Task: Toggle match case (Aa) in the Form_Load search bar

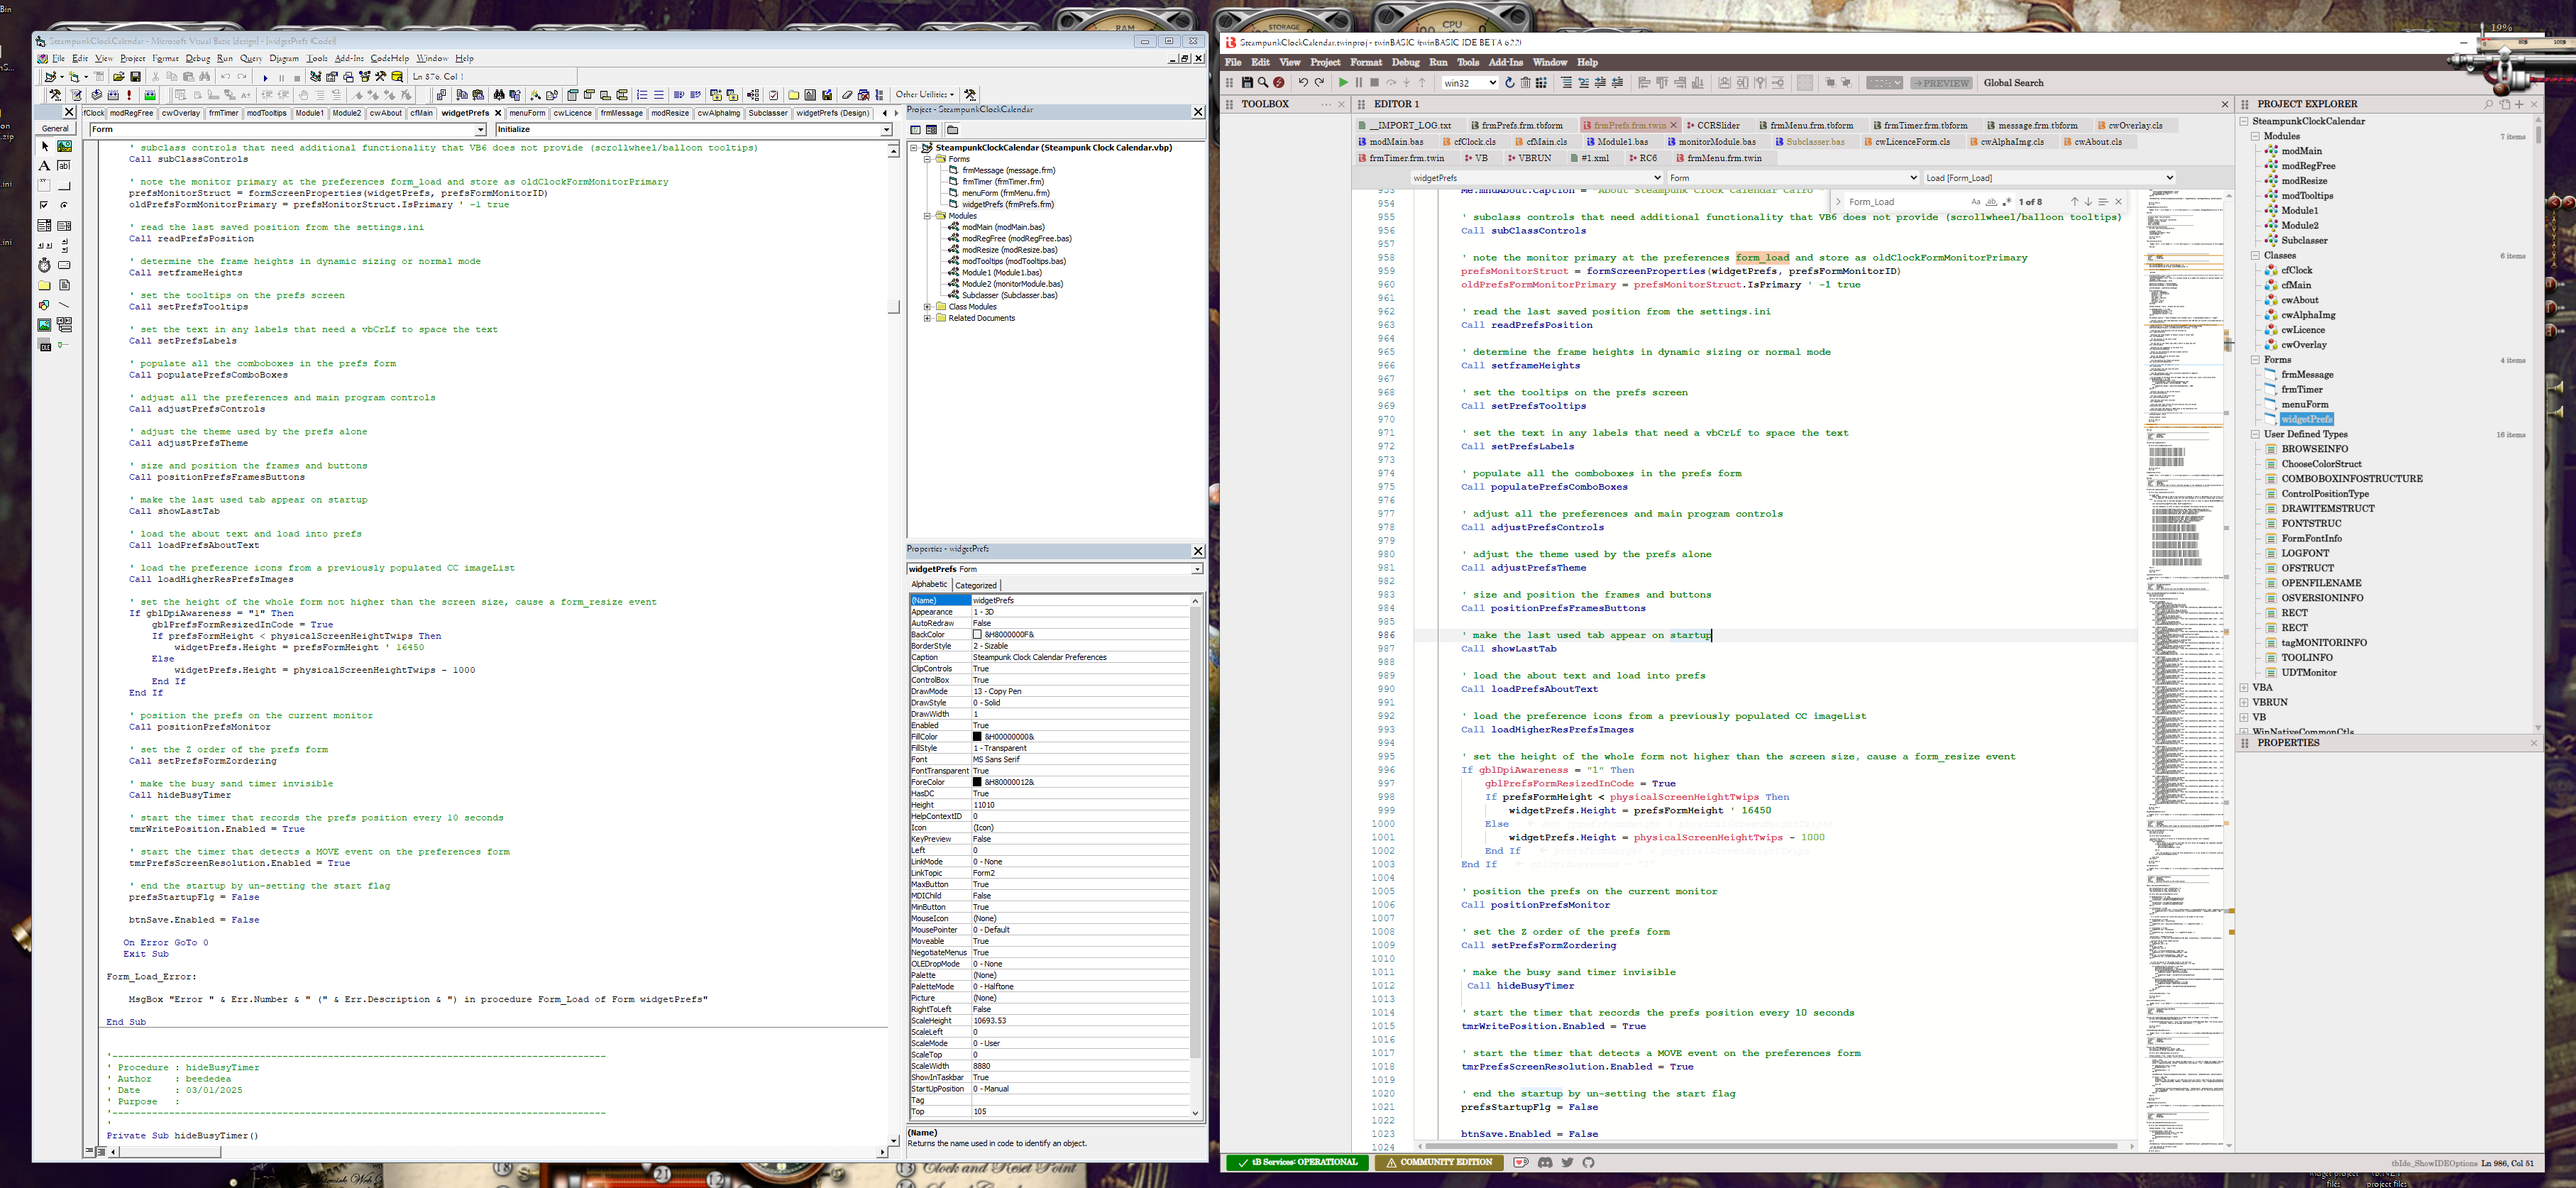Action: (1977, 202)
